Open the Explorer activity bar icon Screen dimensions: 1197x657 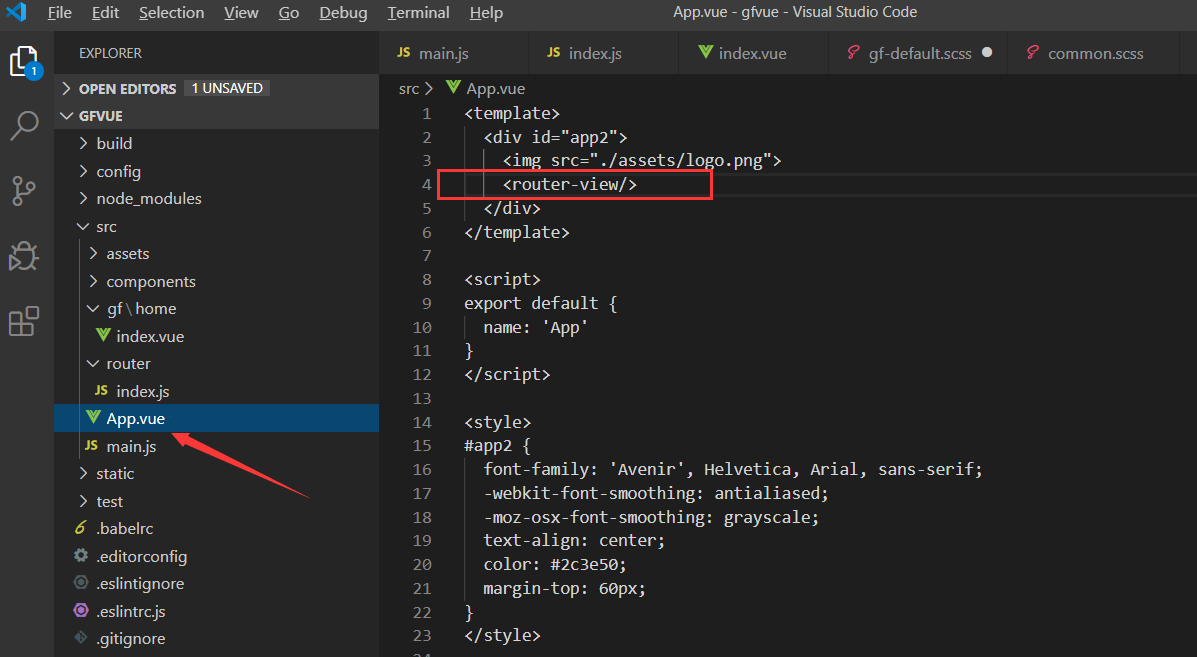(24, 62)
